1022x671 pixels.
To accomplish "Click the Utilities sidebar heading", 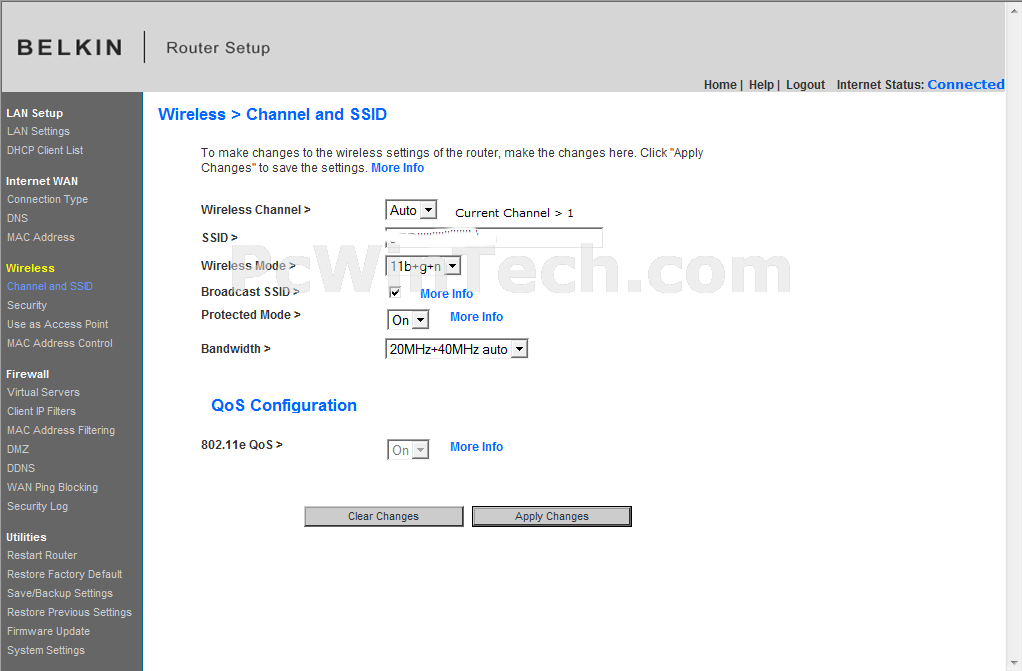I will (x=26, y=537).
